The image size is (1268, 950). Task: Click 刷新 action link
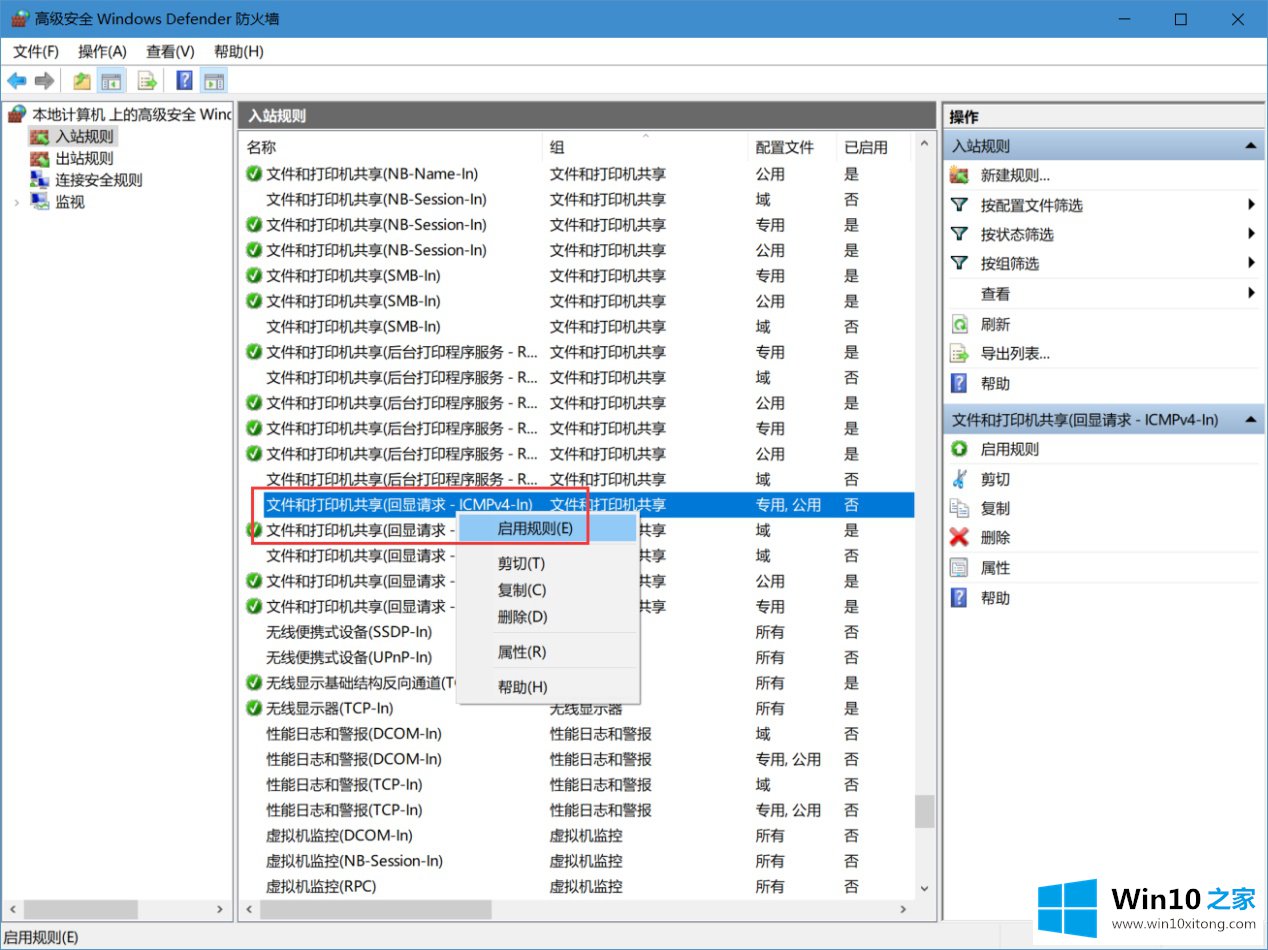[995, 324]
